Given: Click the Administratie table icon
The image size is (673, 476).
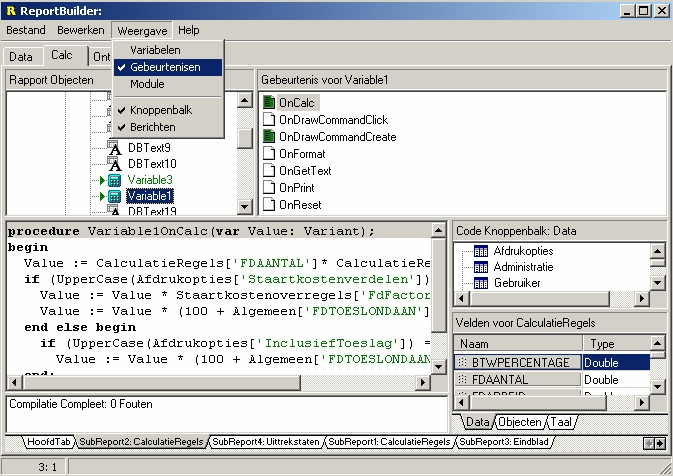Looking at the screenshot, I should (x=481, y=267).
